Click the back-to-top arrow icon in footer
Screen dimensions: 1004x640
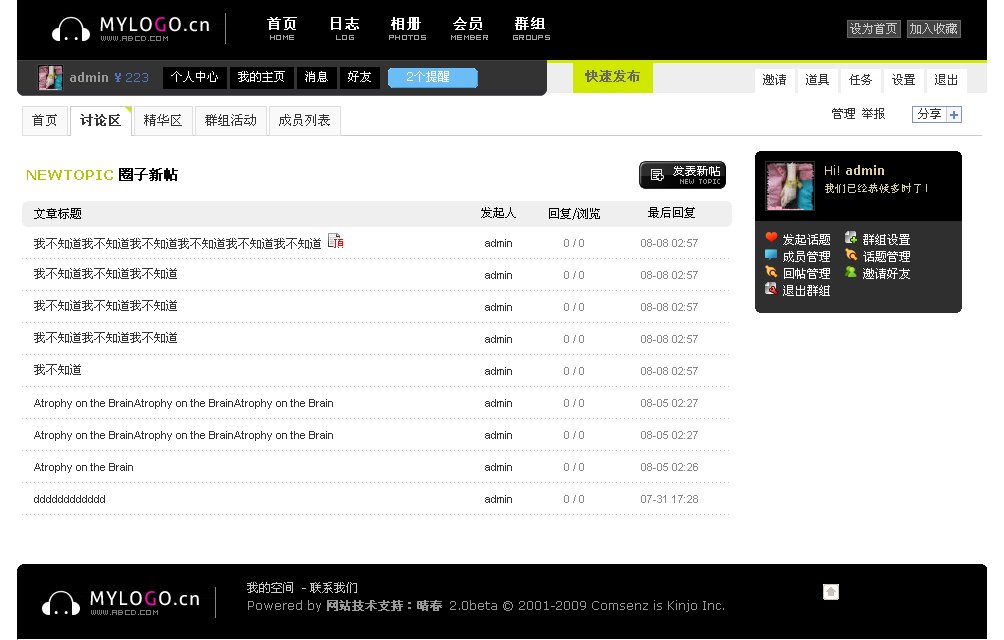(x=830, y=592)
